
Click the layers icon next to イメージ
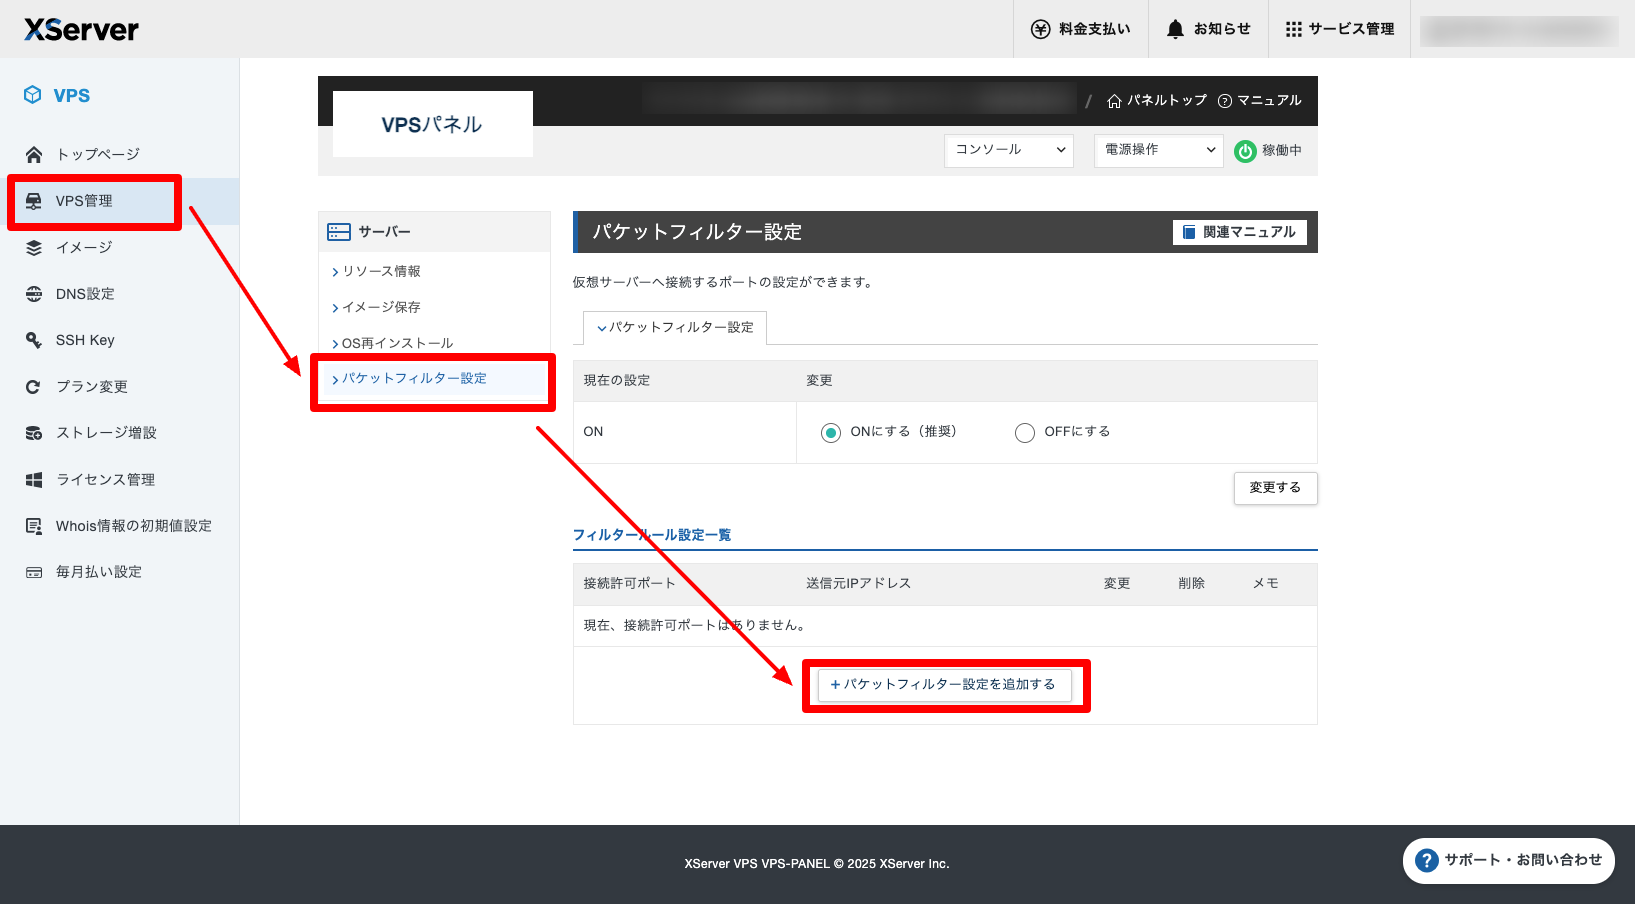tap(34, 248)
